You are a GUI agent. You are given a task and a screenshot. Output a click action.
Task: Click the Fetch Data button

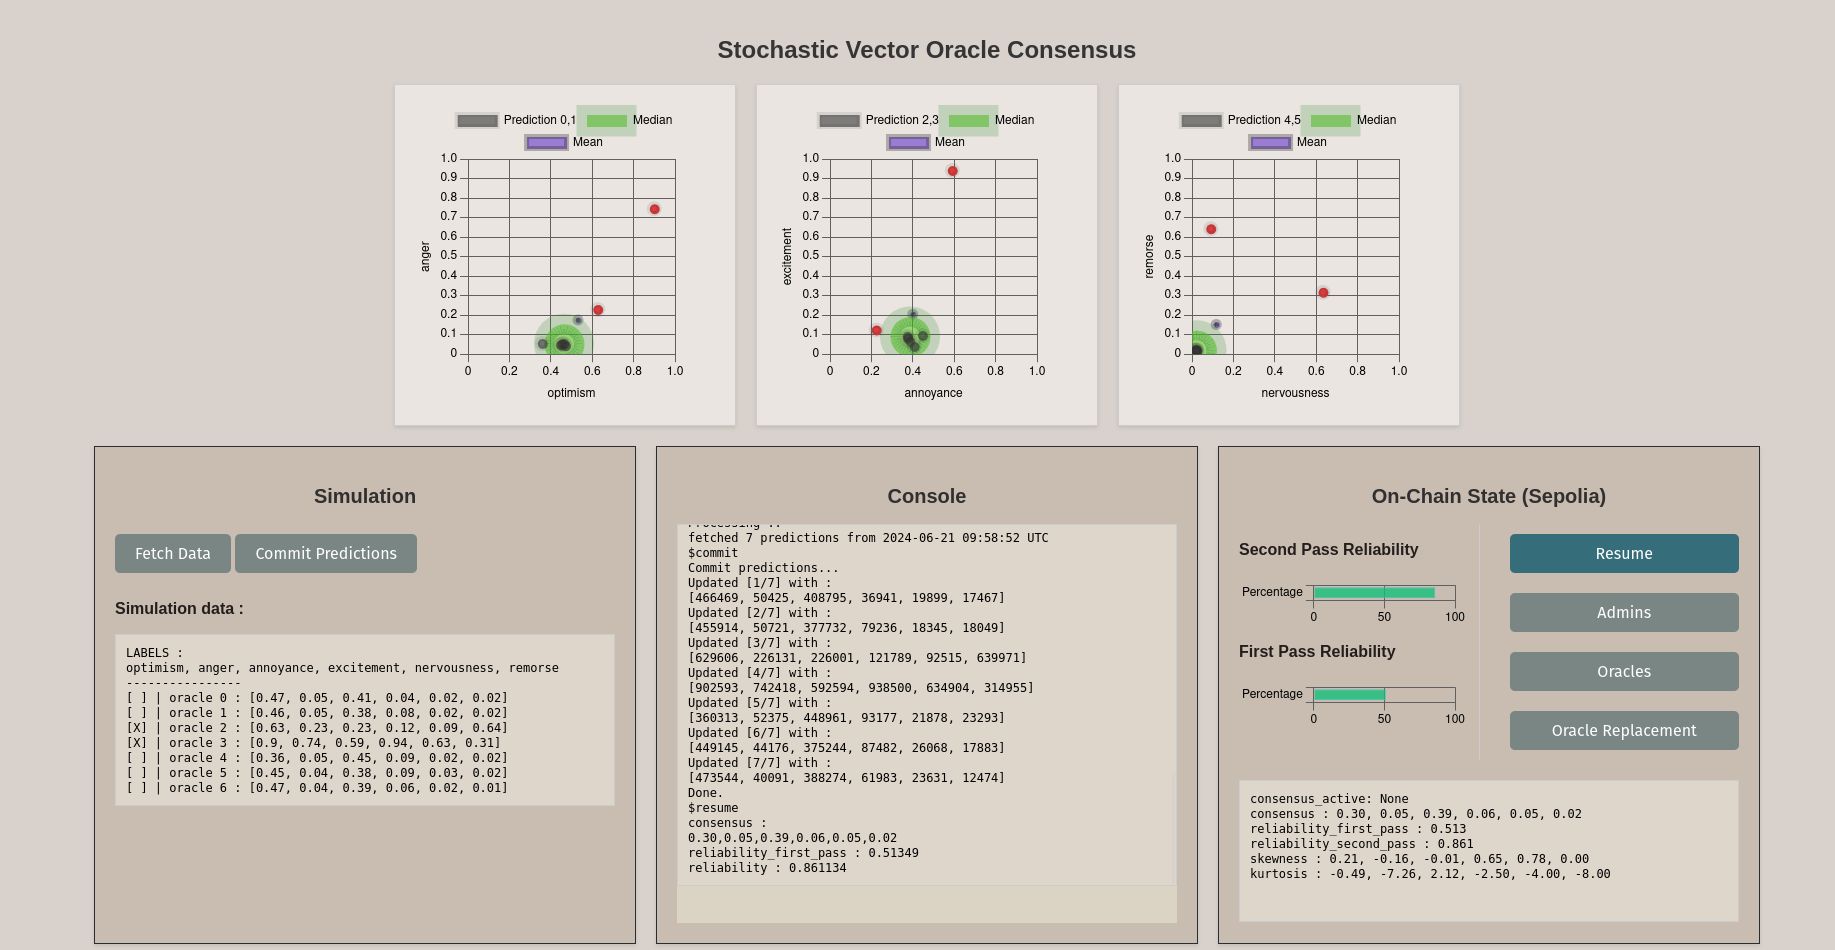pyautogui.click(x=173, y=553)
